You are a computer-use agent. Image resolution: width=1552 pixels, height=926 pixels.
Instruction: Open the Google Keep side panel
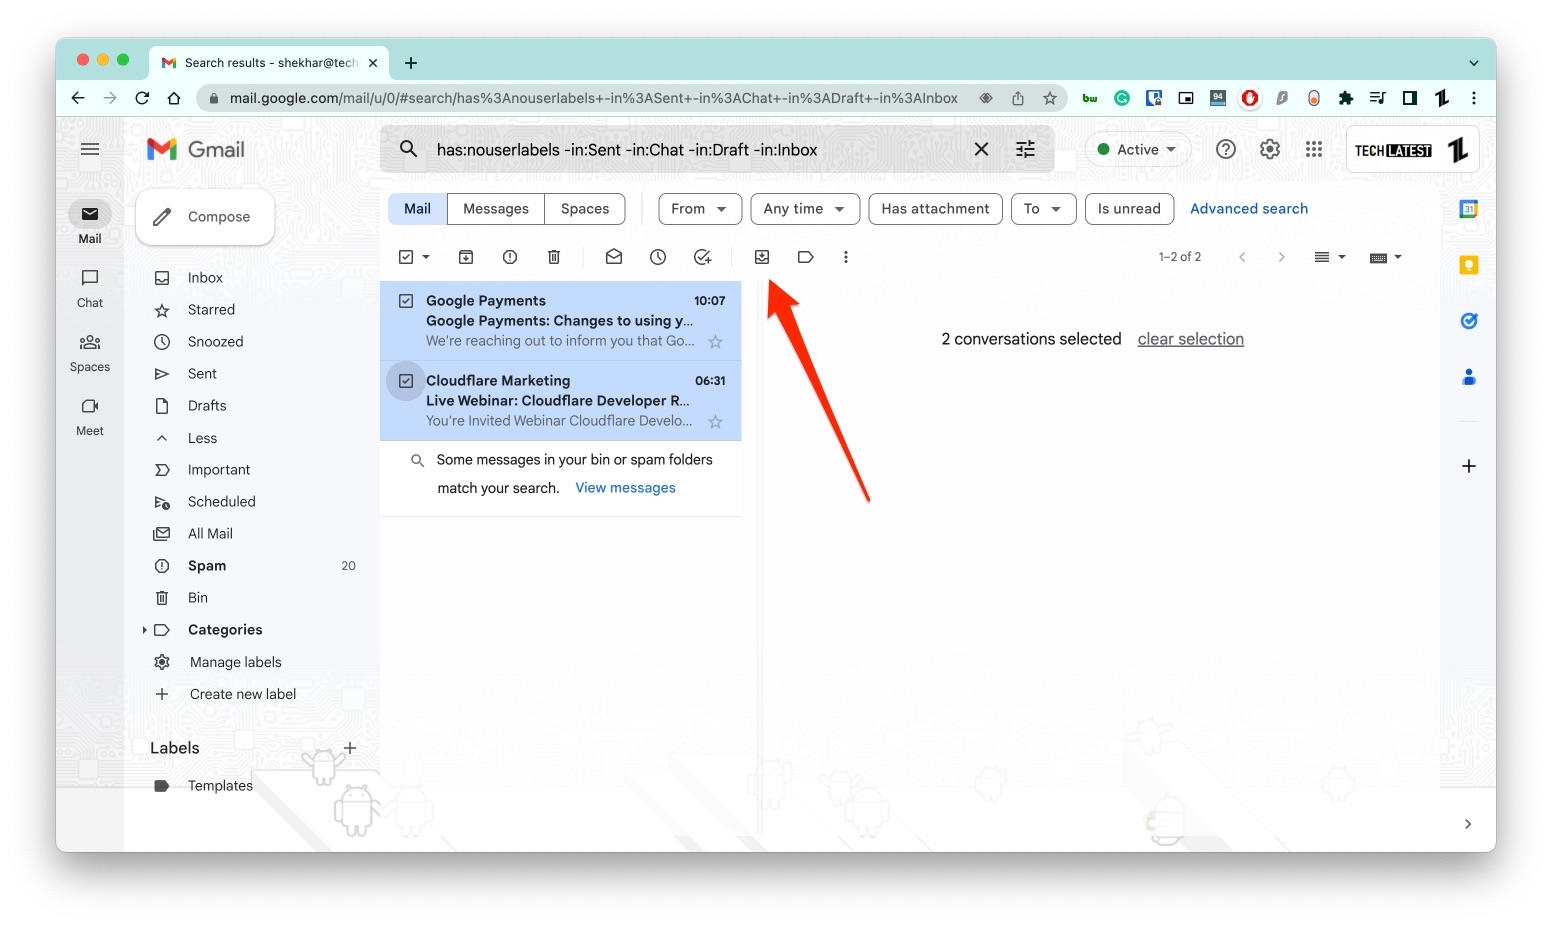point(1469,264)
